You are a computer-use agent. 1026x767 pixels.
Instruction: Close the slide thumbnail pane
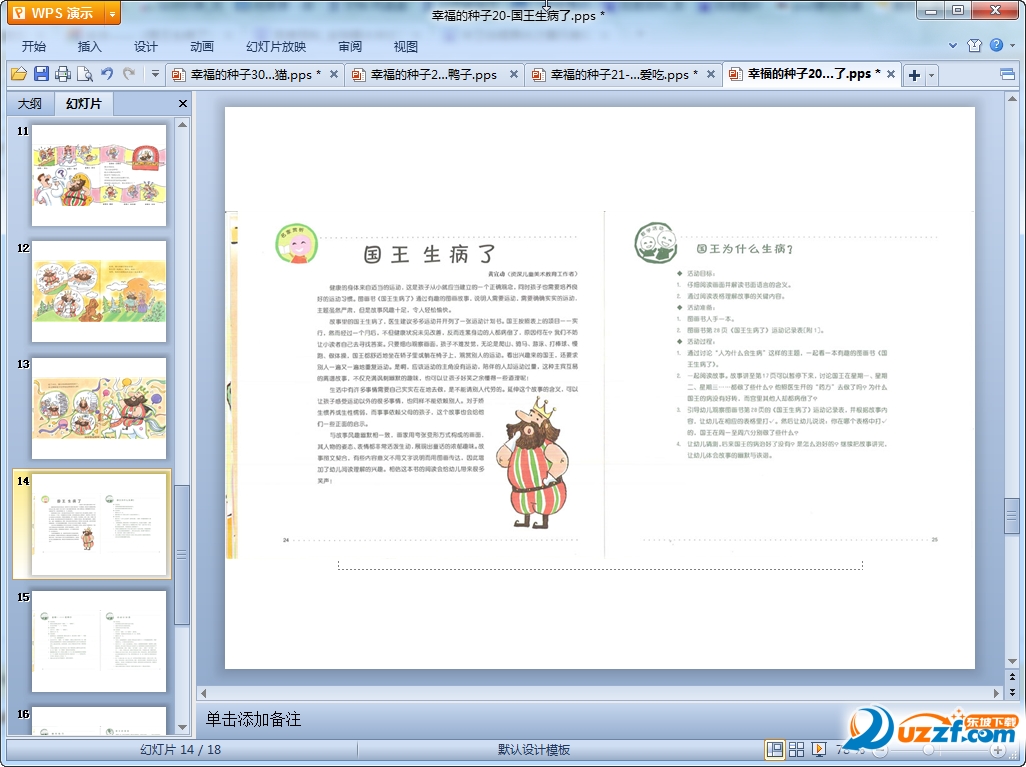183,103
